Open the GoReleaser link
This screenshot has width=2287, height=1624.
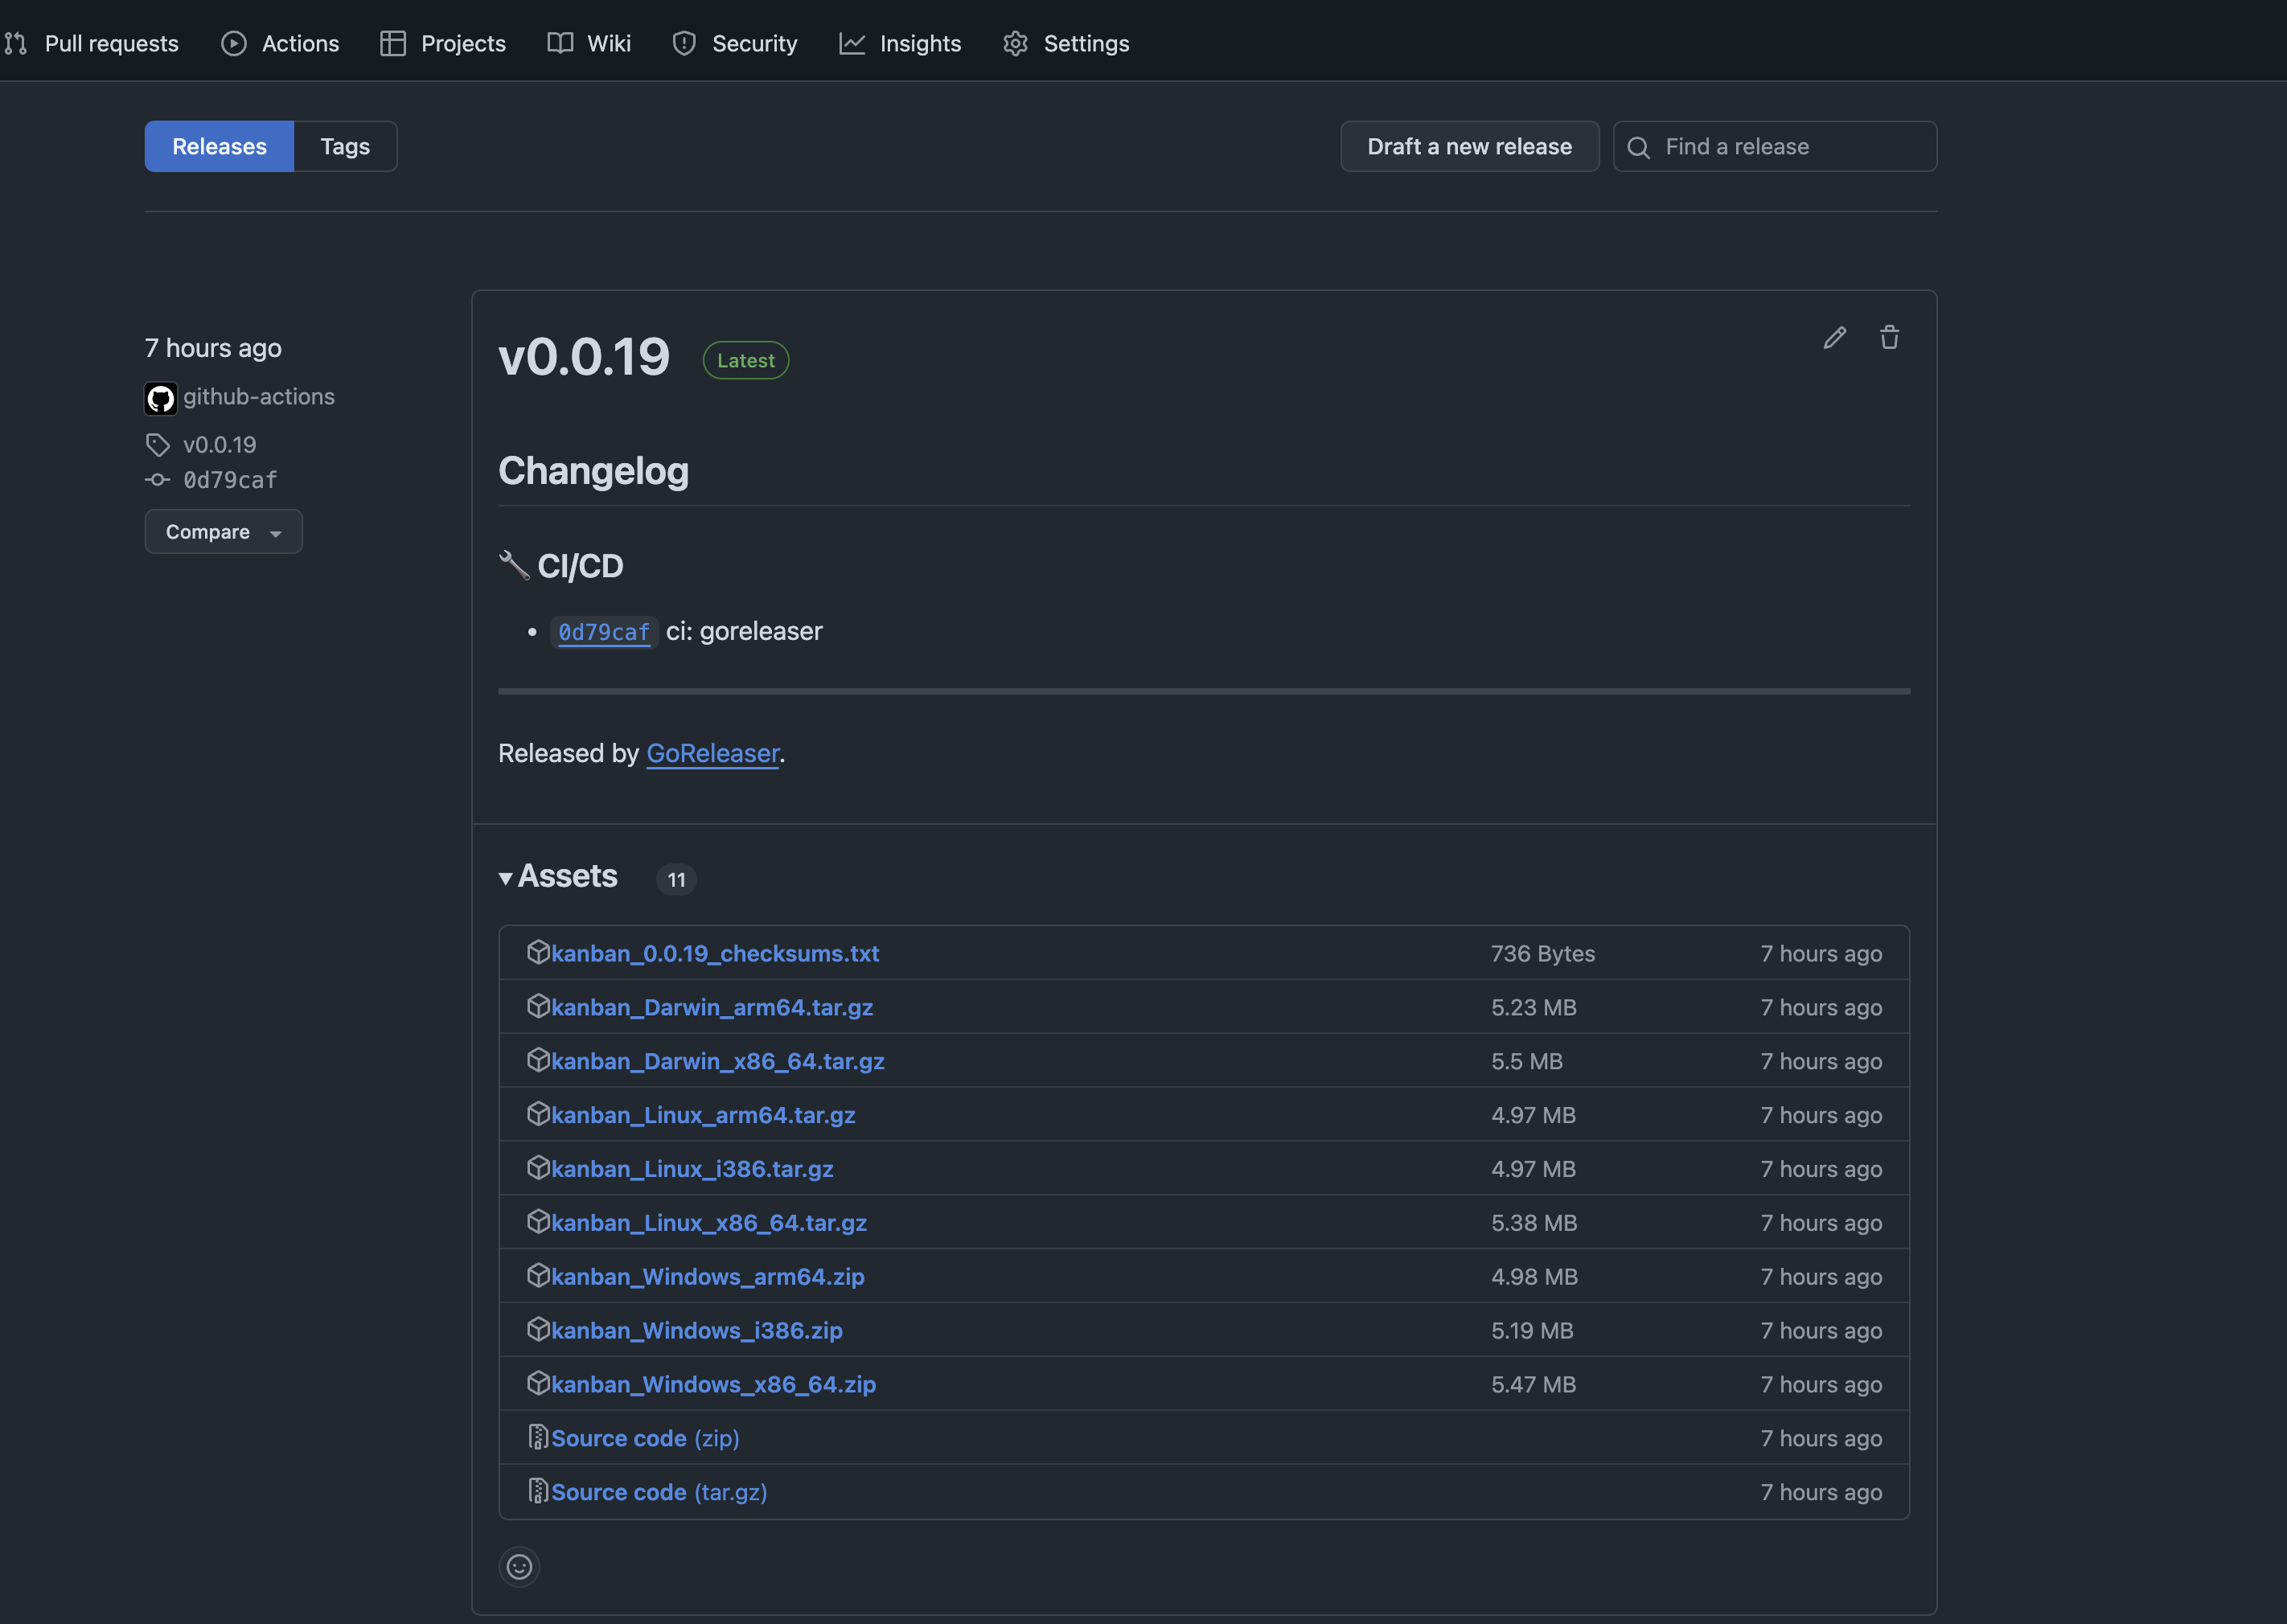tap(712, 753)
